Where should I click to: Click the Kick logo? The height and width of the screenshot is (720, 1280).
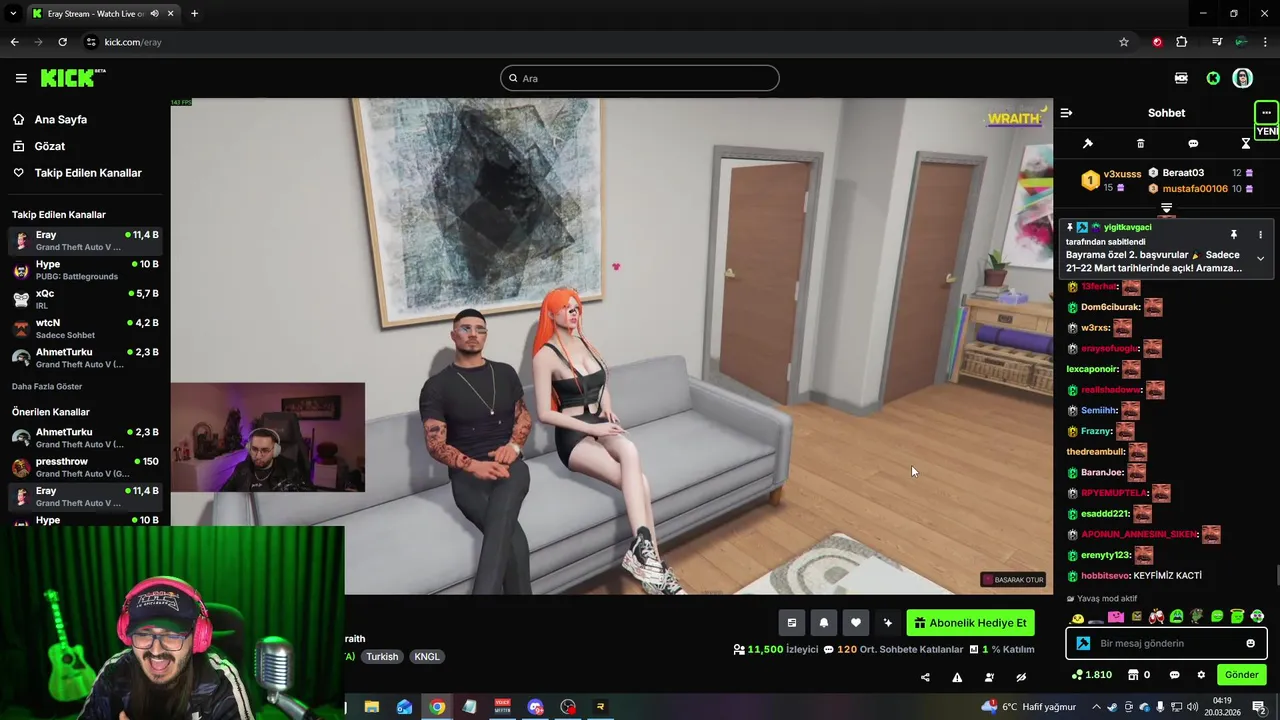pyautogui.click(x=73, y=78)
